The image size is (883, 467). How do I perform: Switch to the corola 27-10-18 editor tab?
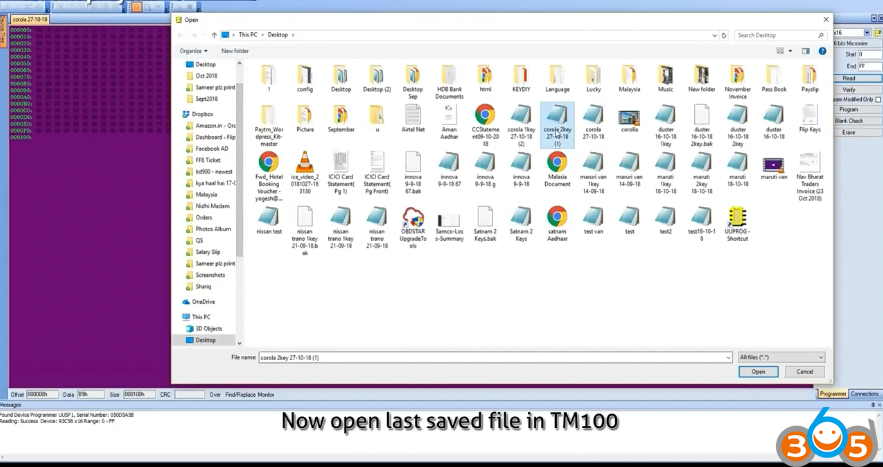[29, 19]
